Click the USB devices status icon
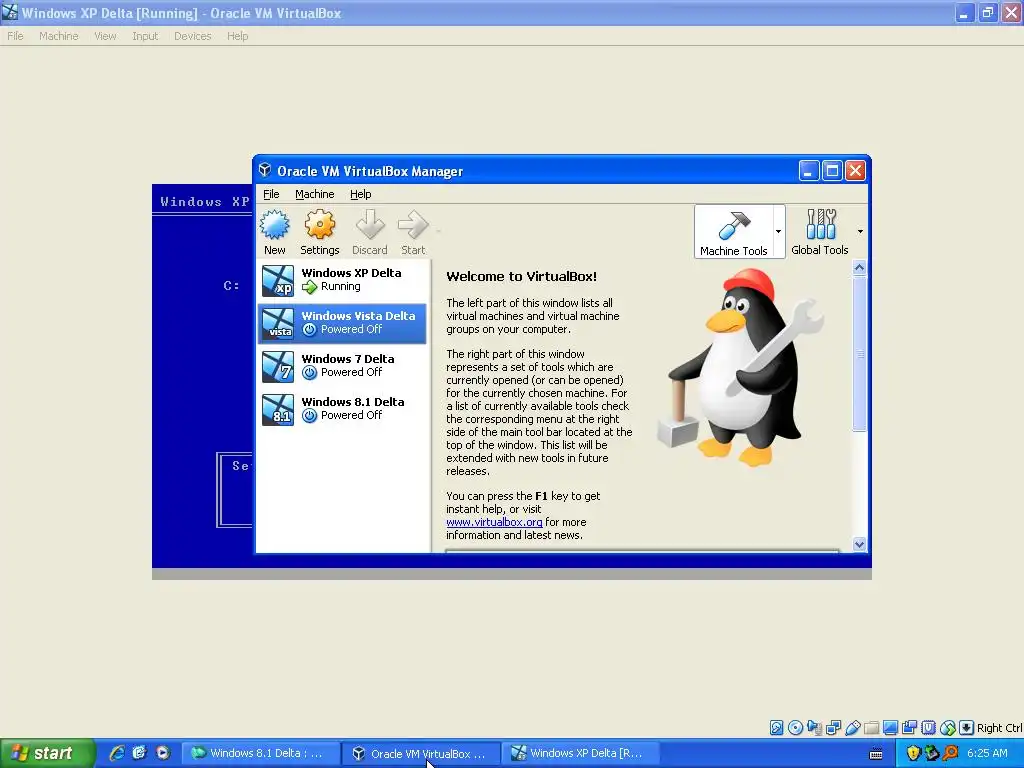Screen dimensions: 1024x768 pyautogui.click(x=852, y=728)
